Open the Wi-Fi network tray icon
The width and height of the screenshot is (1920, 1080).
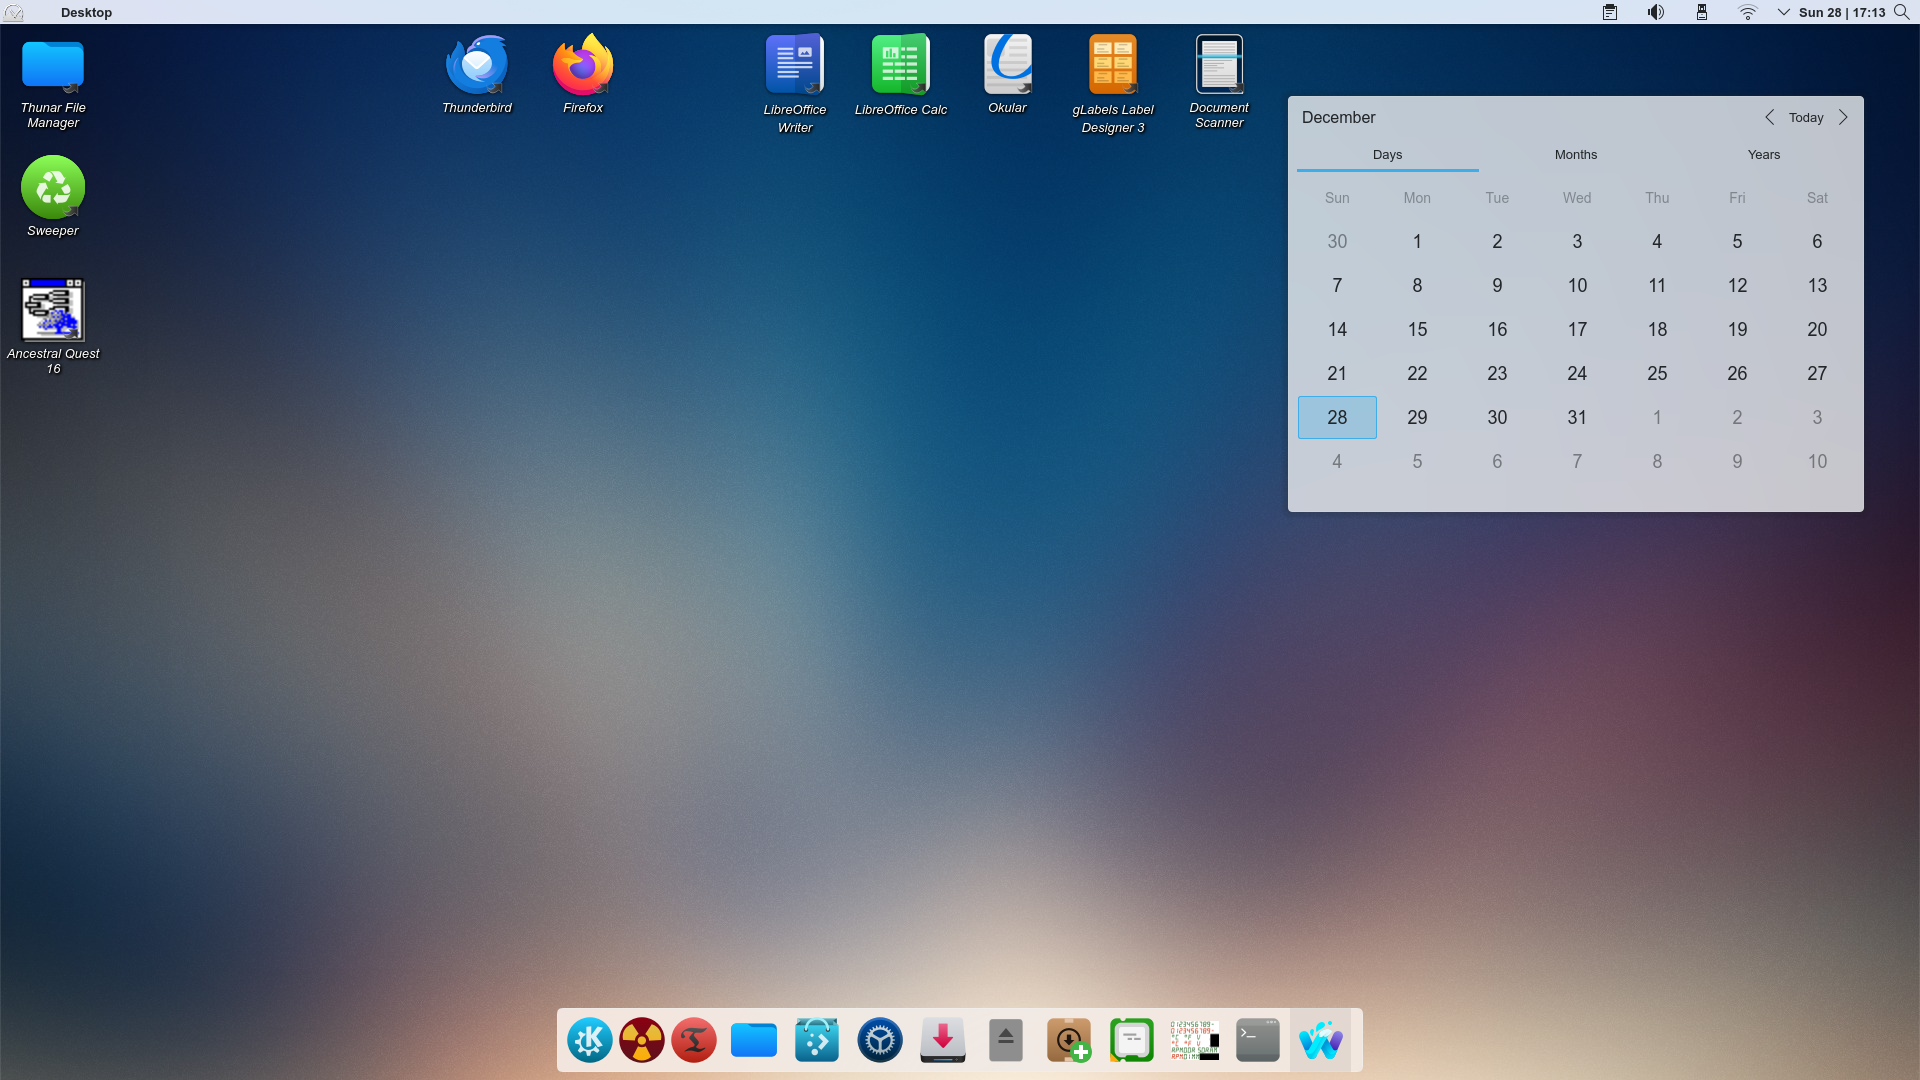(x=1747, y=13)
